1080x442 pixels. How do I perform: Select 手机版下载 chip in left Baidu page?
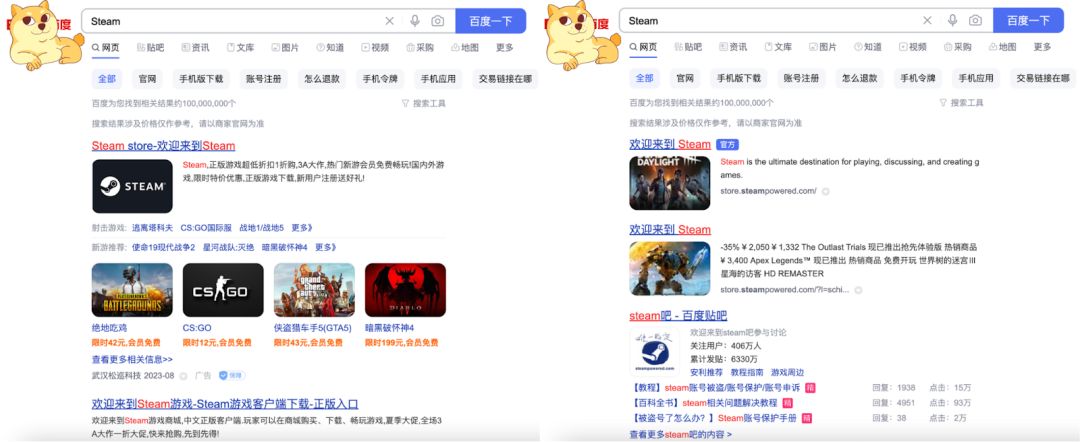[201, 78]
